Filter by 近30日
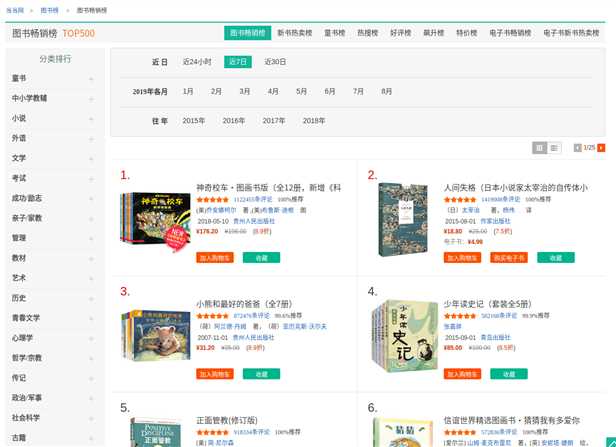Image resolution: width=616 pixels, height=447 pixels. point(275,62)
